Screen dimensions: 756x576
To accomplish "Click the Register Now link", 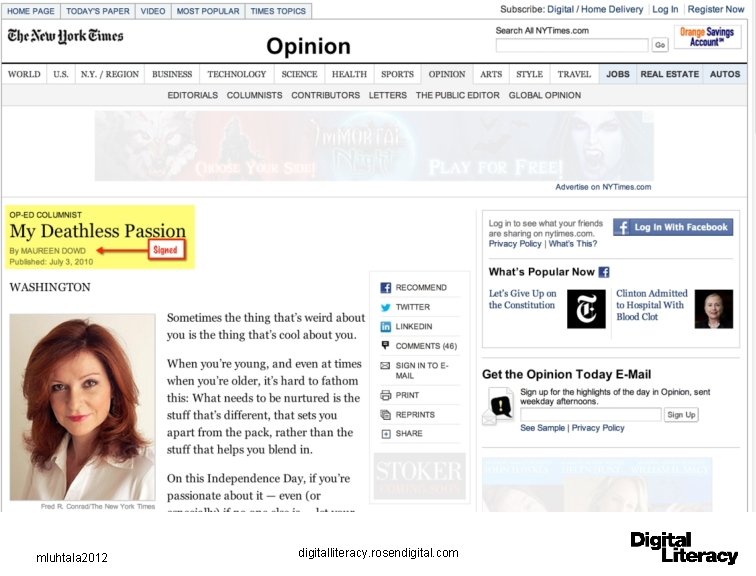I will point(716,9).
